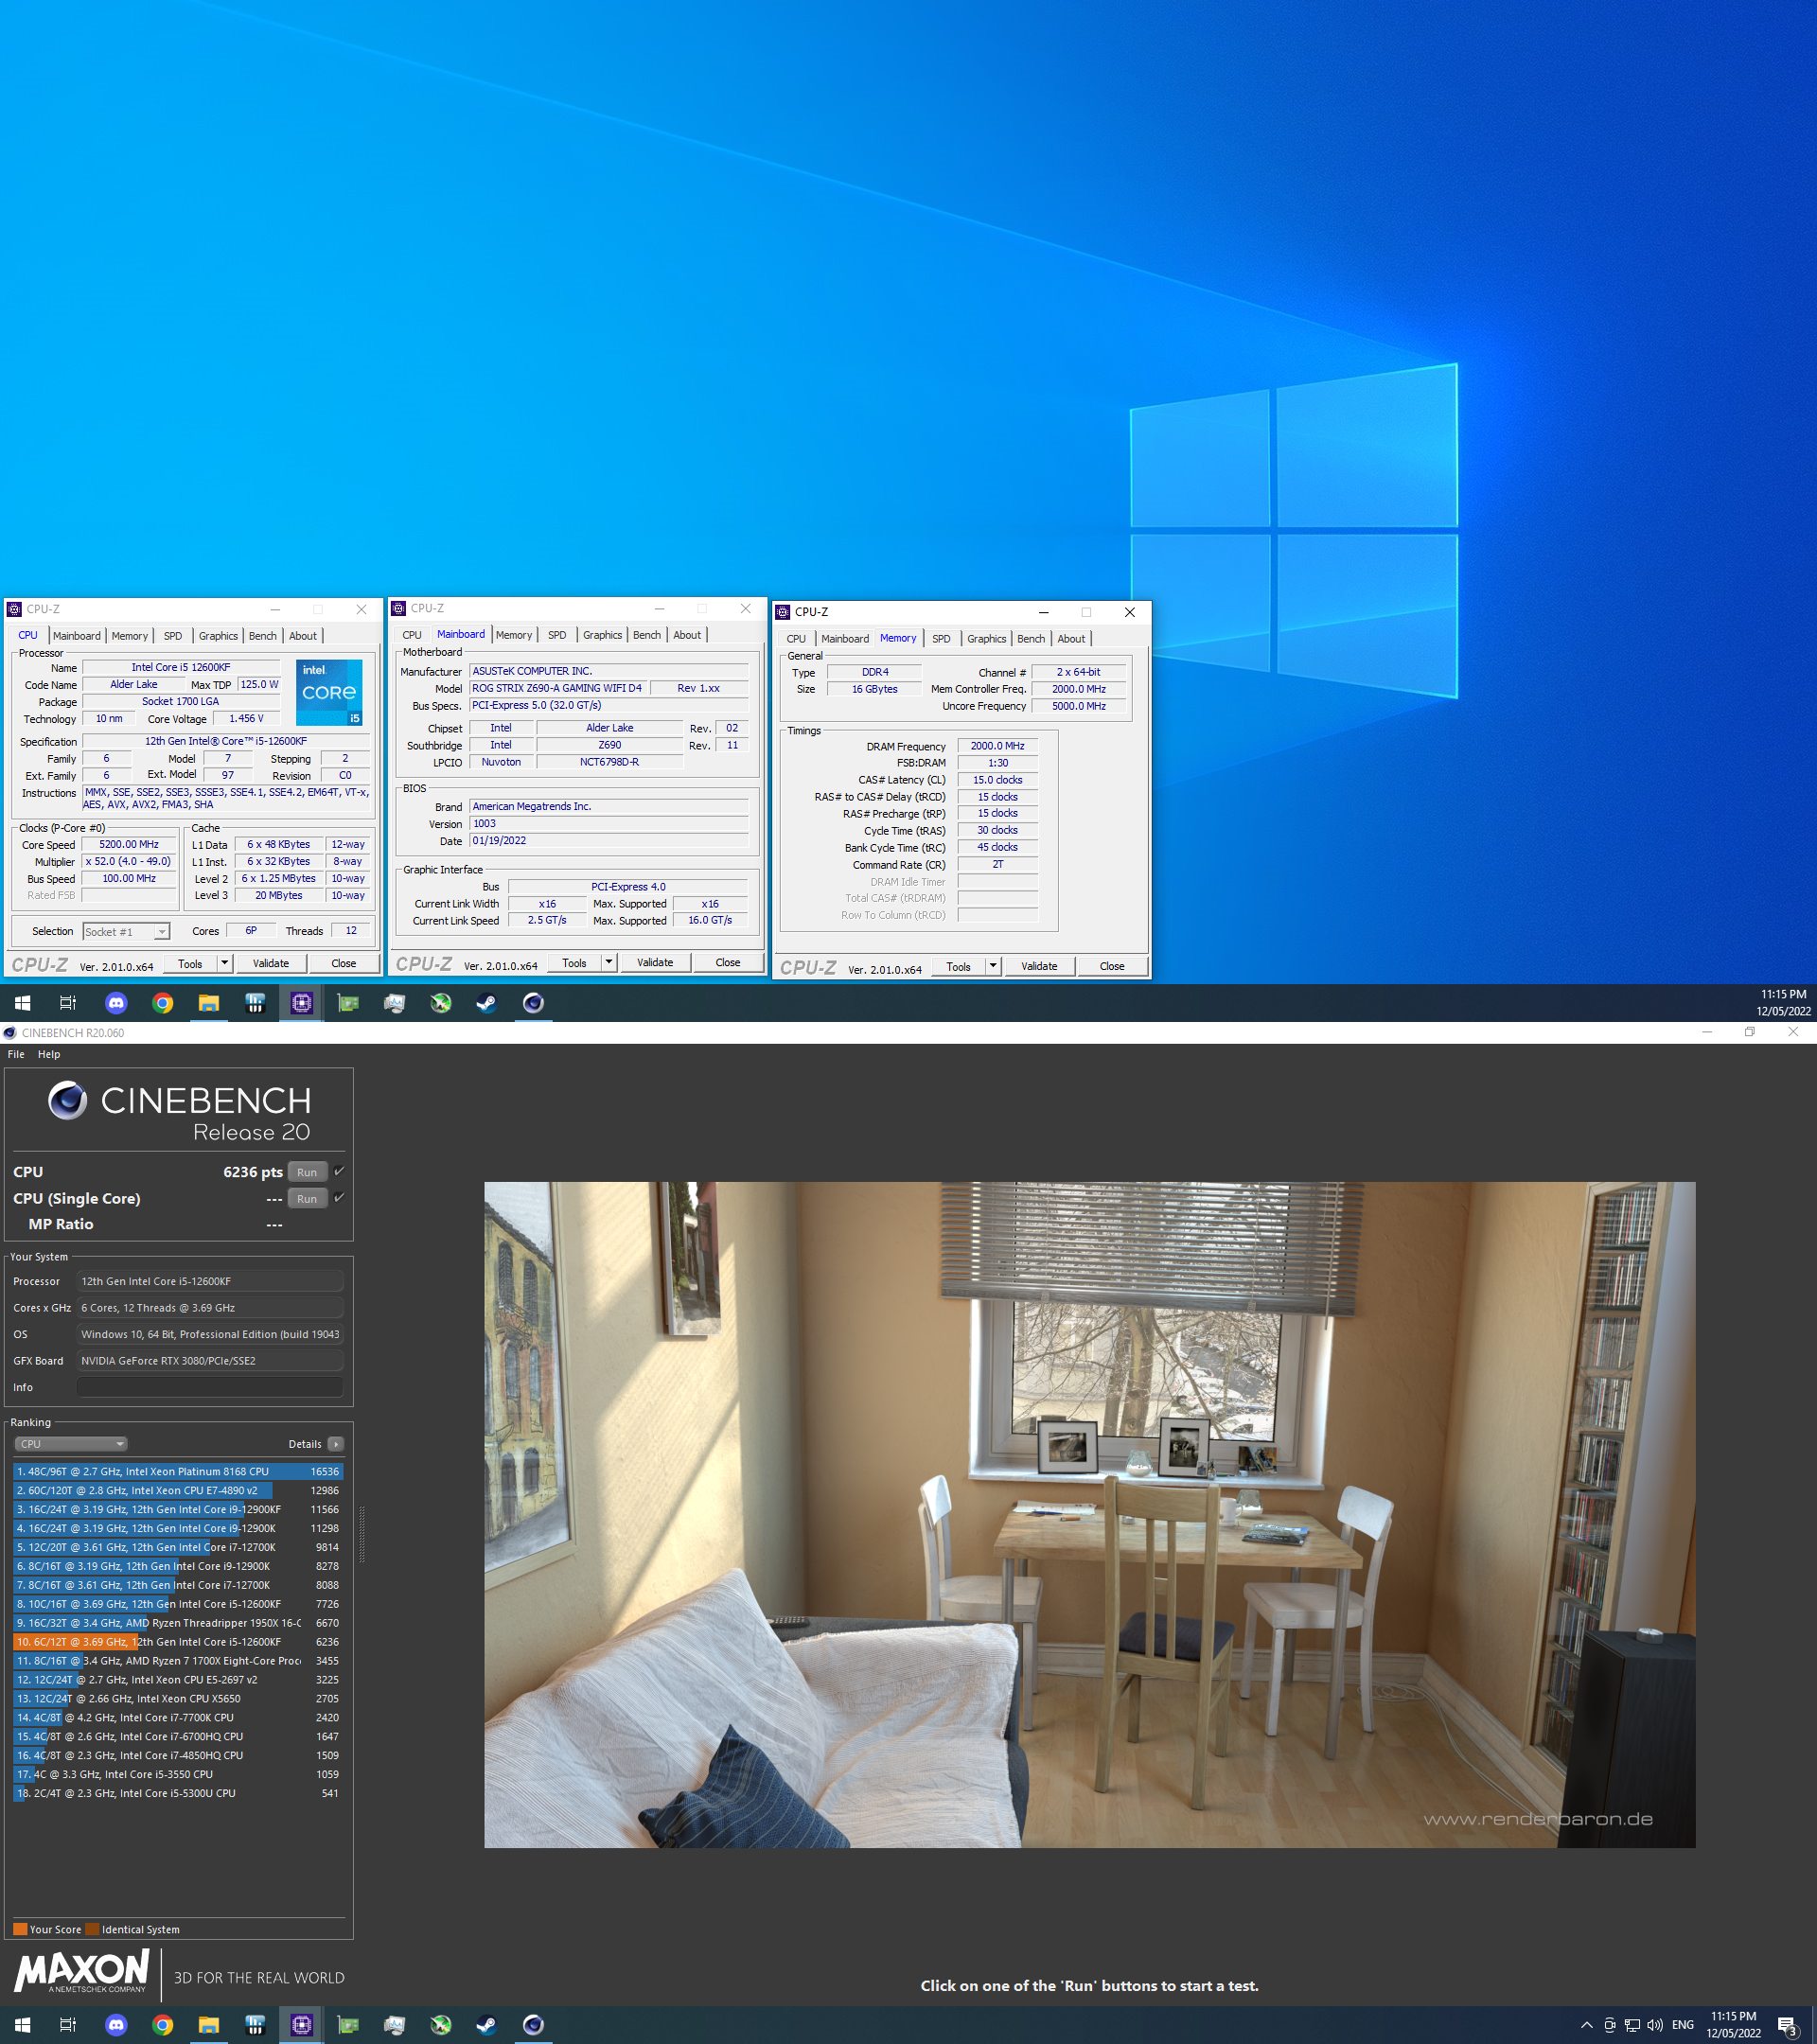Open the Tools dropdown arrow in the Memory CPU-Z window
1817x2044 pixels.
[x=993, y=966]
